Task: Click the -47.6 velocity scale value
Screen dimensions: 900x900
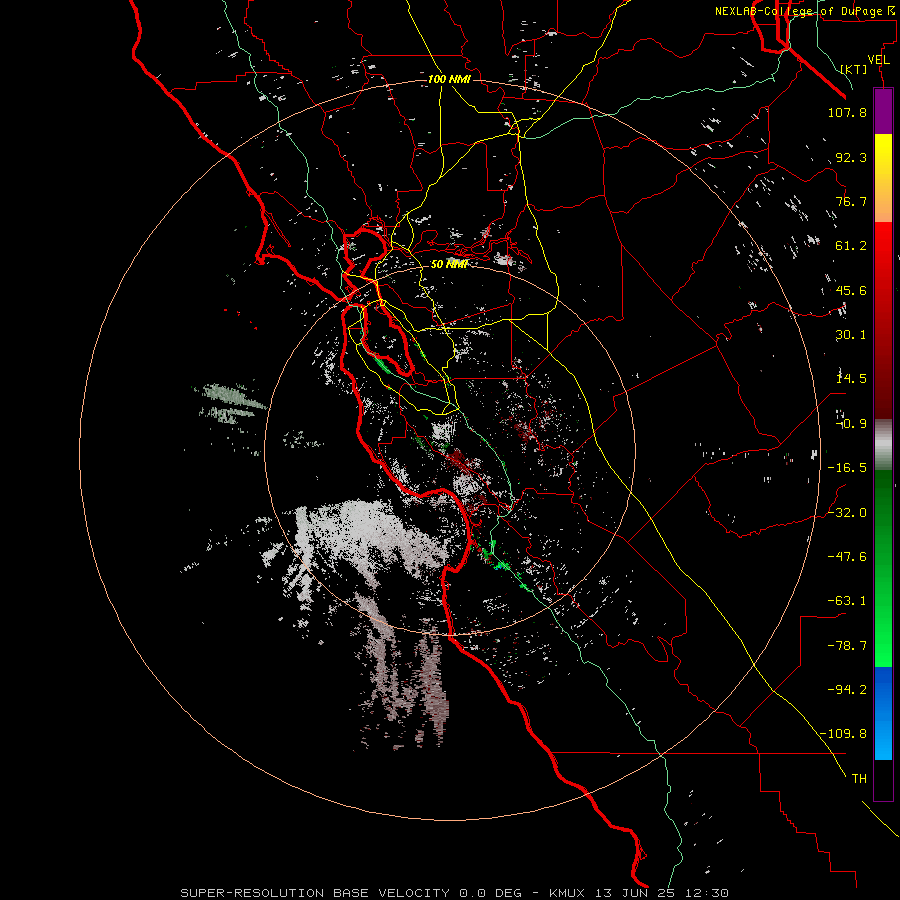Action: pos(847,557)
